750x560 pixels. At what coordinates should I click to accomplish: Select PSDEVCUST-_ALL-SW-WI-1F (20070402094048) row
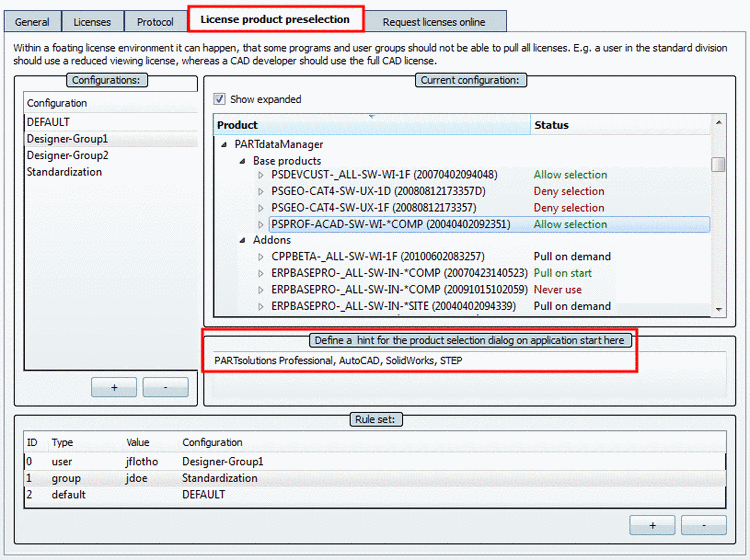coord(384,175)
